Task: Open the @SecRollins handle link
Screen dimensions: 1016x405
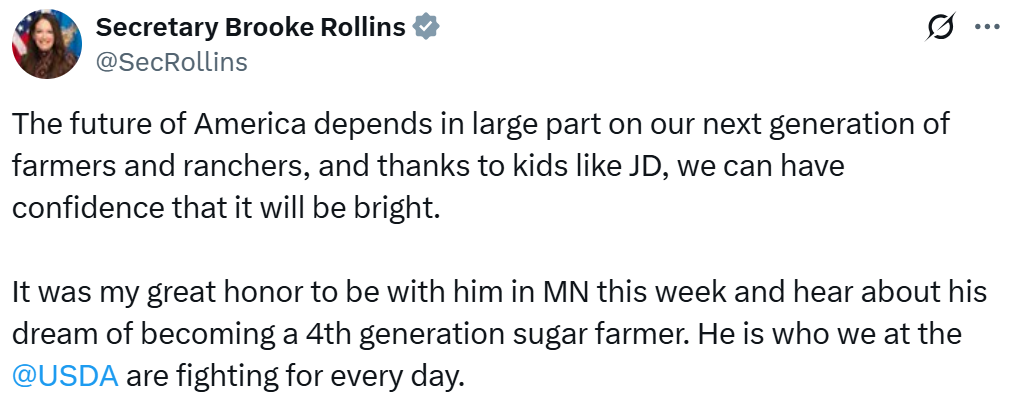Action: [x=171, y=62]
